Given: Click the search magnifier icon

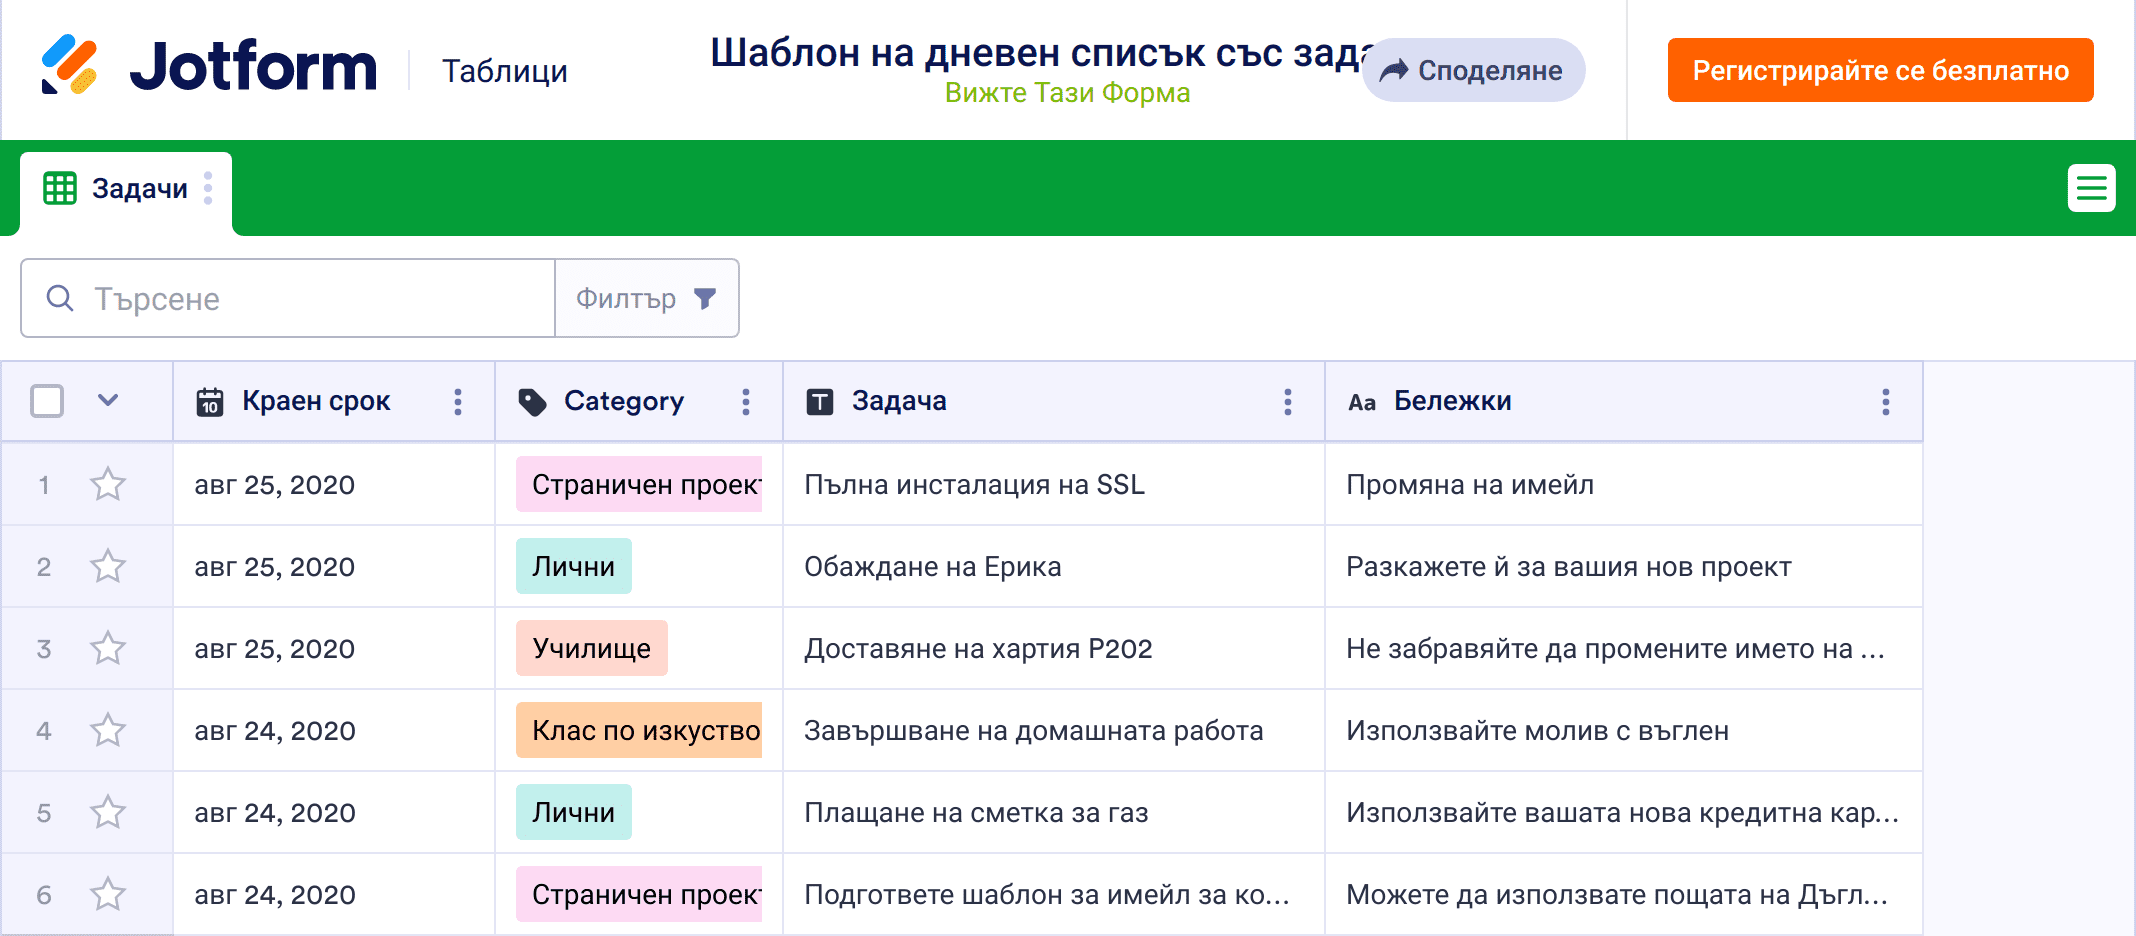Looking at the screenshot, I should [60, 298].
